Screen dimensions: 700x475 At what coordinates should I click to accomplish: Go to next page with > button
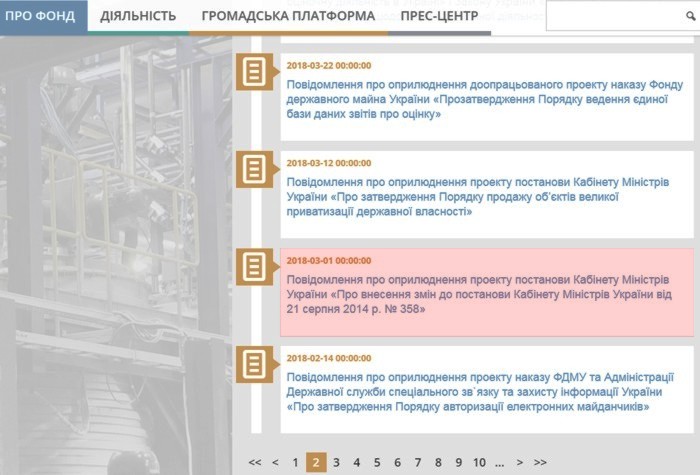click(x=520, y=462)
